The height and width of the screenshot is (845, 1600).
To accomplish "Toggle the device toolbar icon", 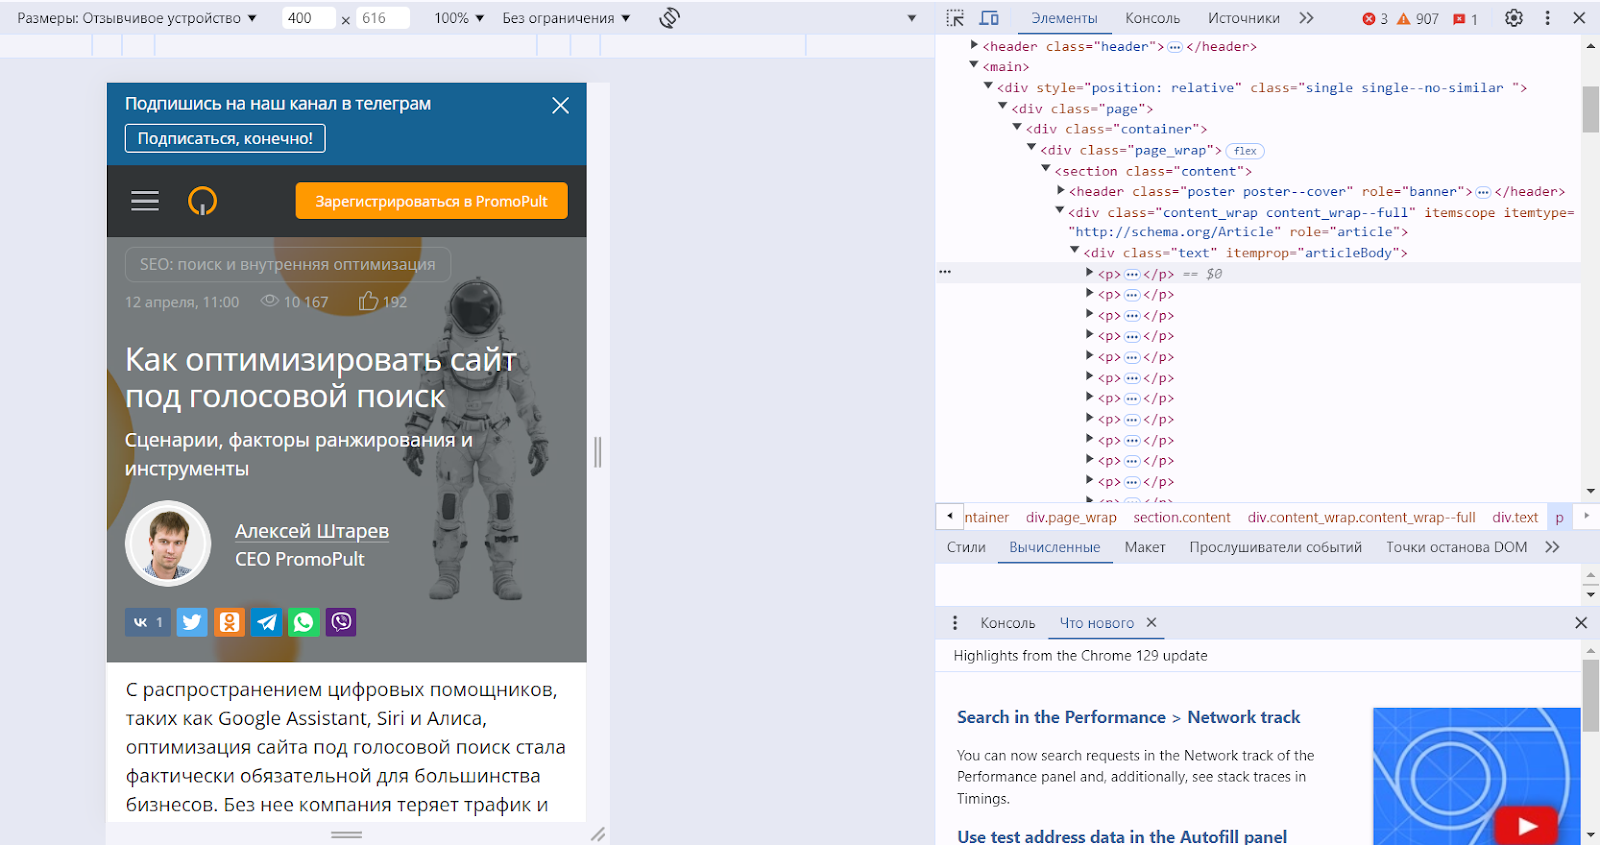I will [x=989, y=18].
